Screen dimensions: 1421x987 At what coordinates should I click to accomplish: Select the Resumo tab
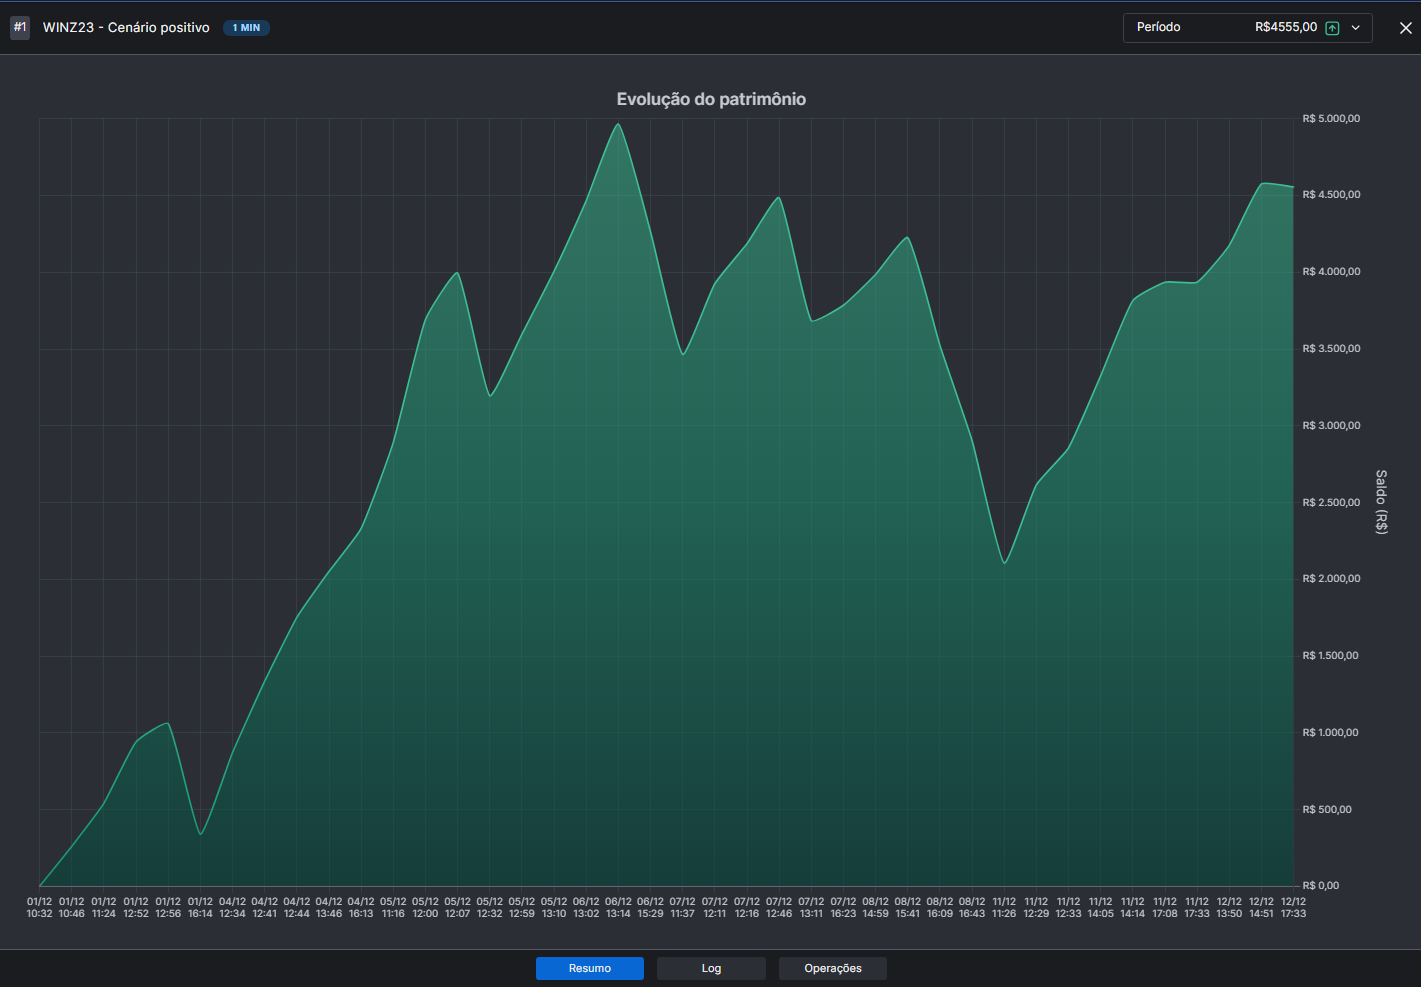coord(589,968)
